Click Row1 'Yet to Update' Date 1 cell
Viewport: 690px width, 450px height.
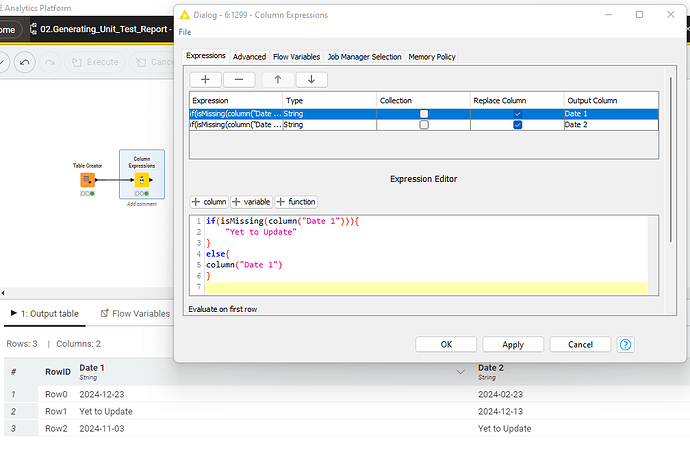pyautogui.click(x=106, y=412)
